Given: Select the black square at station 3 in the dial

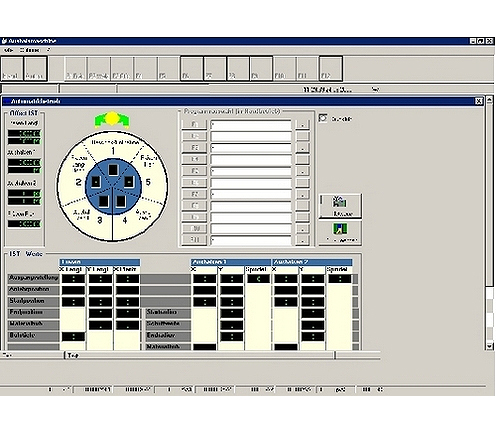Looking at the screenshot, I should [104, 201].
